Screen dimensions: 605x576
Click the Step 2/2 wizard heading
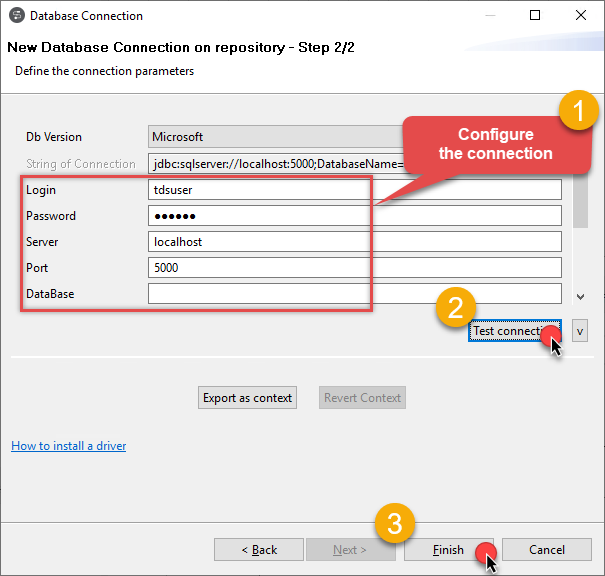pyautogui.click(x=181, y=47)
